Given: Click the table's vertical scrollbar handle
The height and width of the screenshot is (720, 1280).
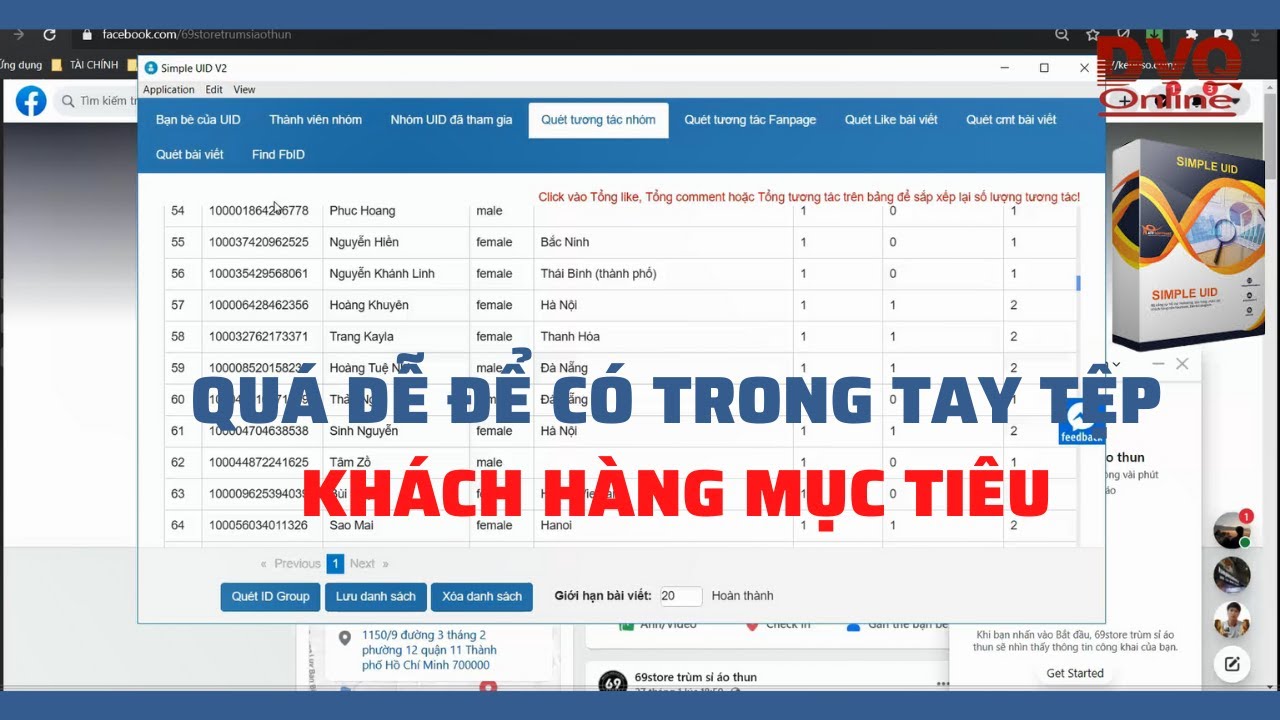Looking at the screenshot, I should (1078, 284).
